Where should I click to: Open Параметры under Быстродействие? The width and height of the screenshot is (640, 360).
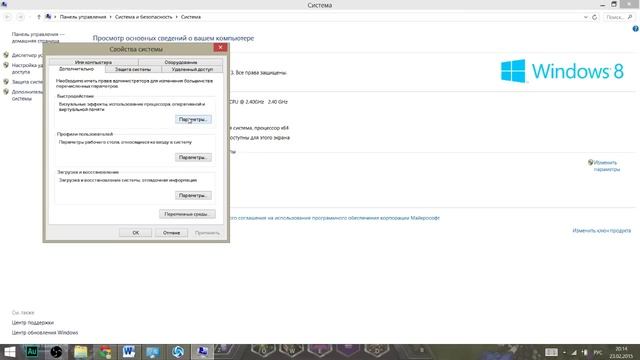click(193, 120)
